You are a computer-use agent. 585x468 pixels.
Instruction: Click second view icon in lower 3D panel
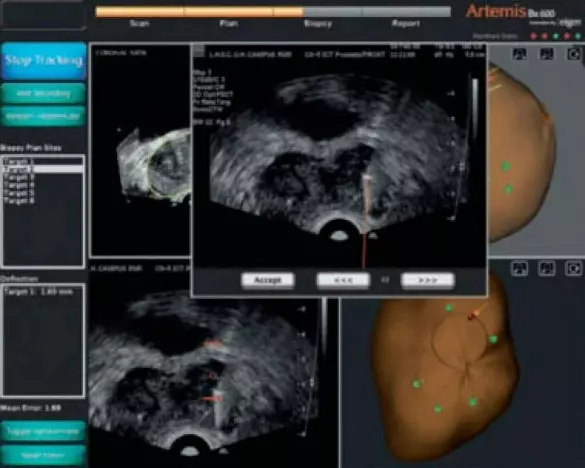[x=547, y=268]
